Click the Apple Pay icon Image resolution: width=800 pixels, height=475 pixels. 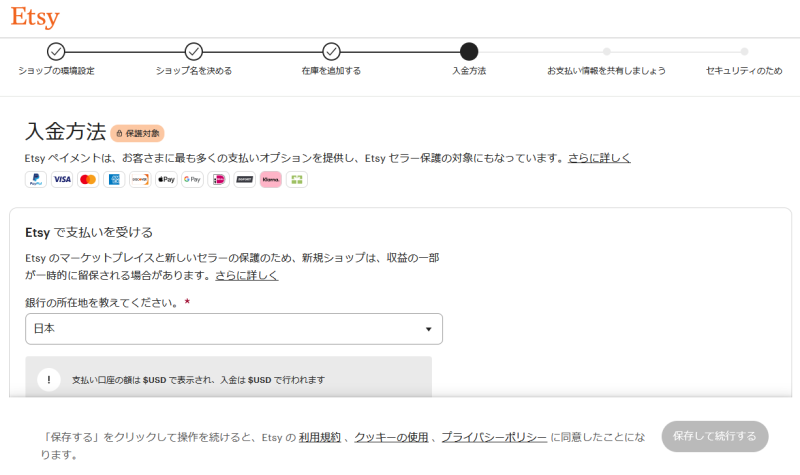[166, 180]
